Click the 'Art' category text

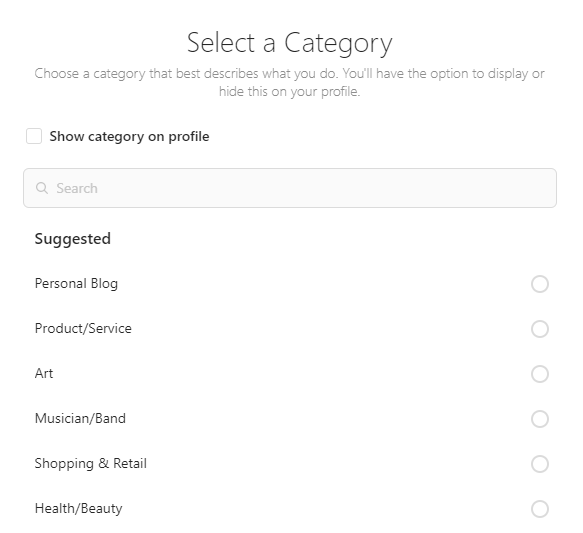(x=44, y=373)
